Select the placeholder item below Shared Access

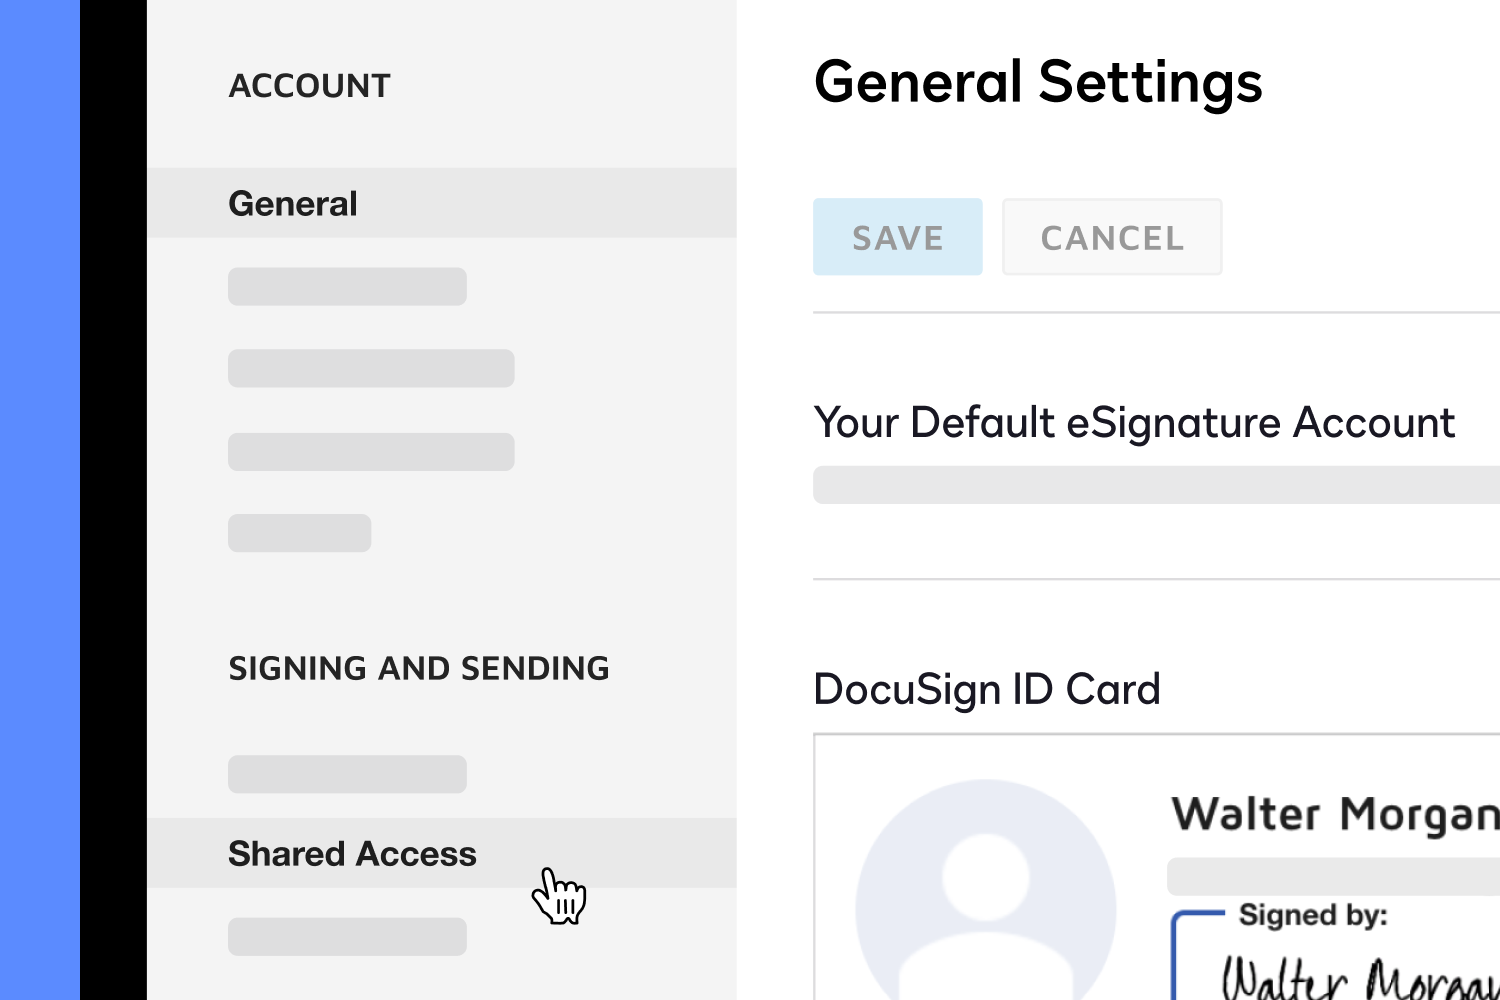(x=347, y=936)
